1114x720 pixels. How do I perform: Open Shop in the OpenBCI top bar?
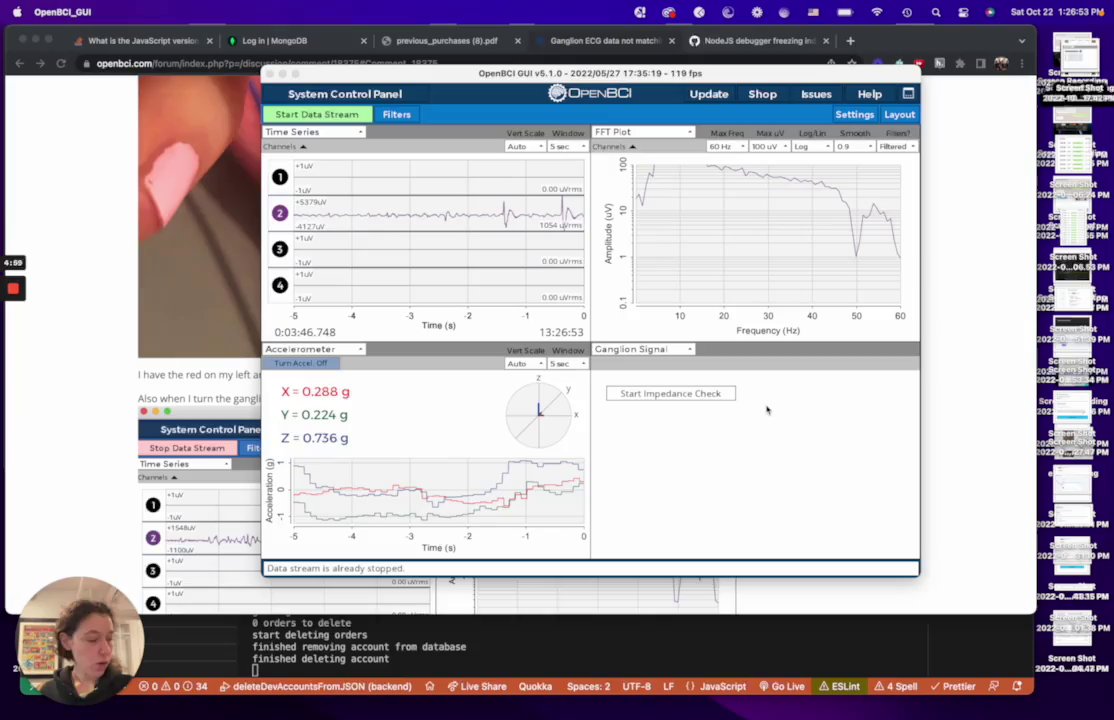(x=762, y=94)
